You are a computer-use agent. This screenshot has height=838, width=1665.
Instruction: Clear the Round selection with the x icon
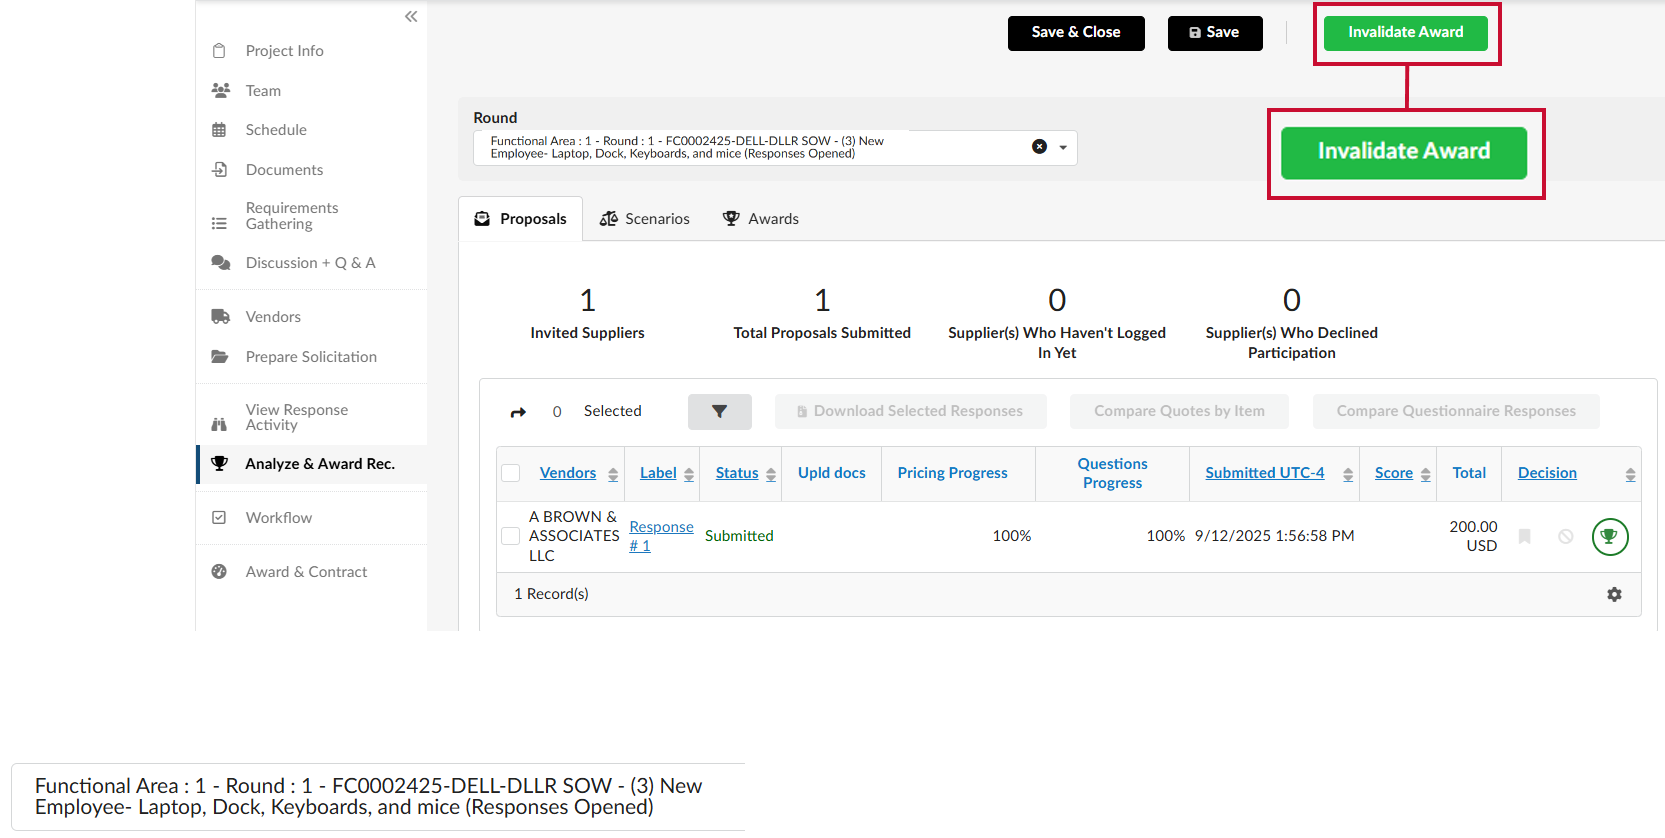point(1040,147)
